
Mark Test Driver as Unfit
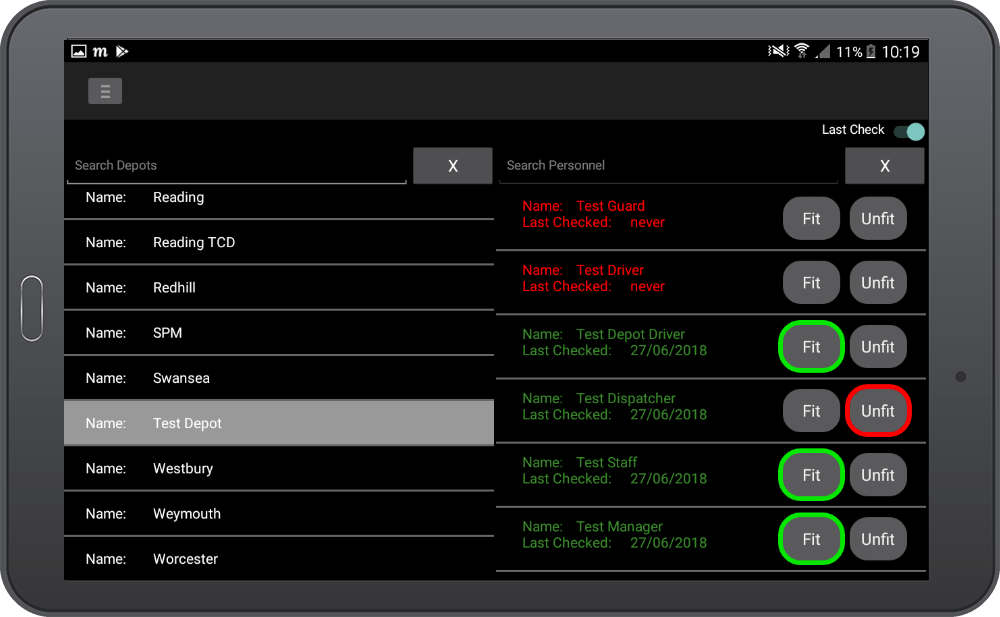point(878,283)
